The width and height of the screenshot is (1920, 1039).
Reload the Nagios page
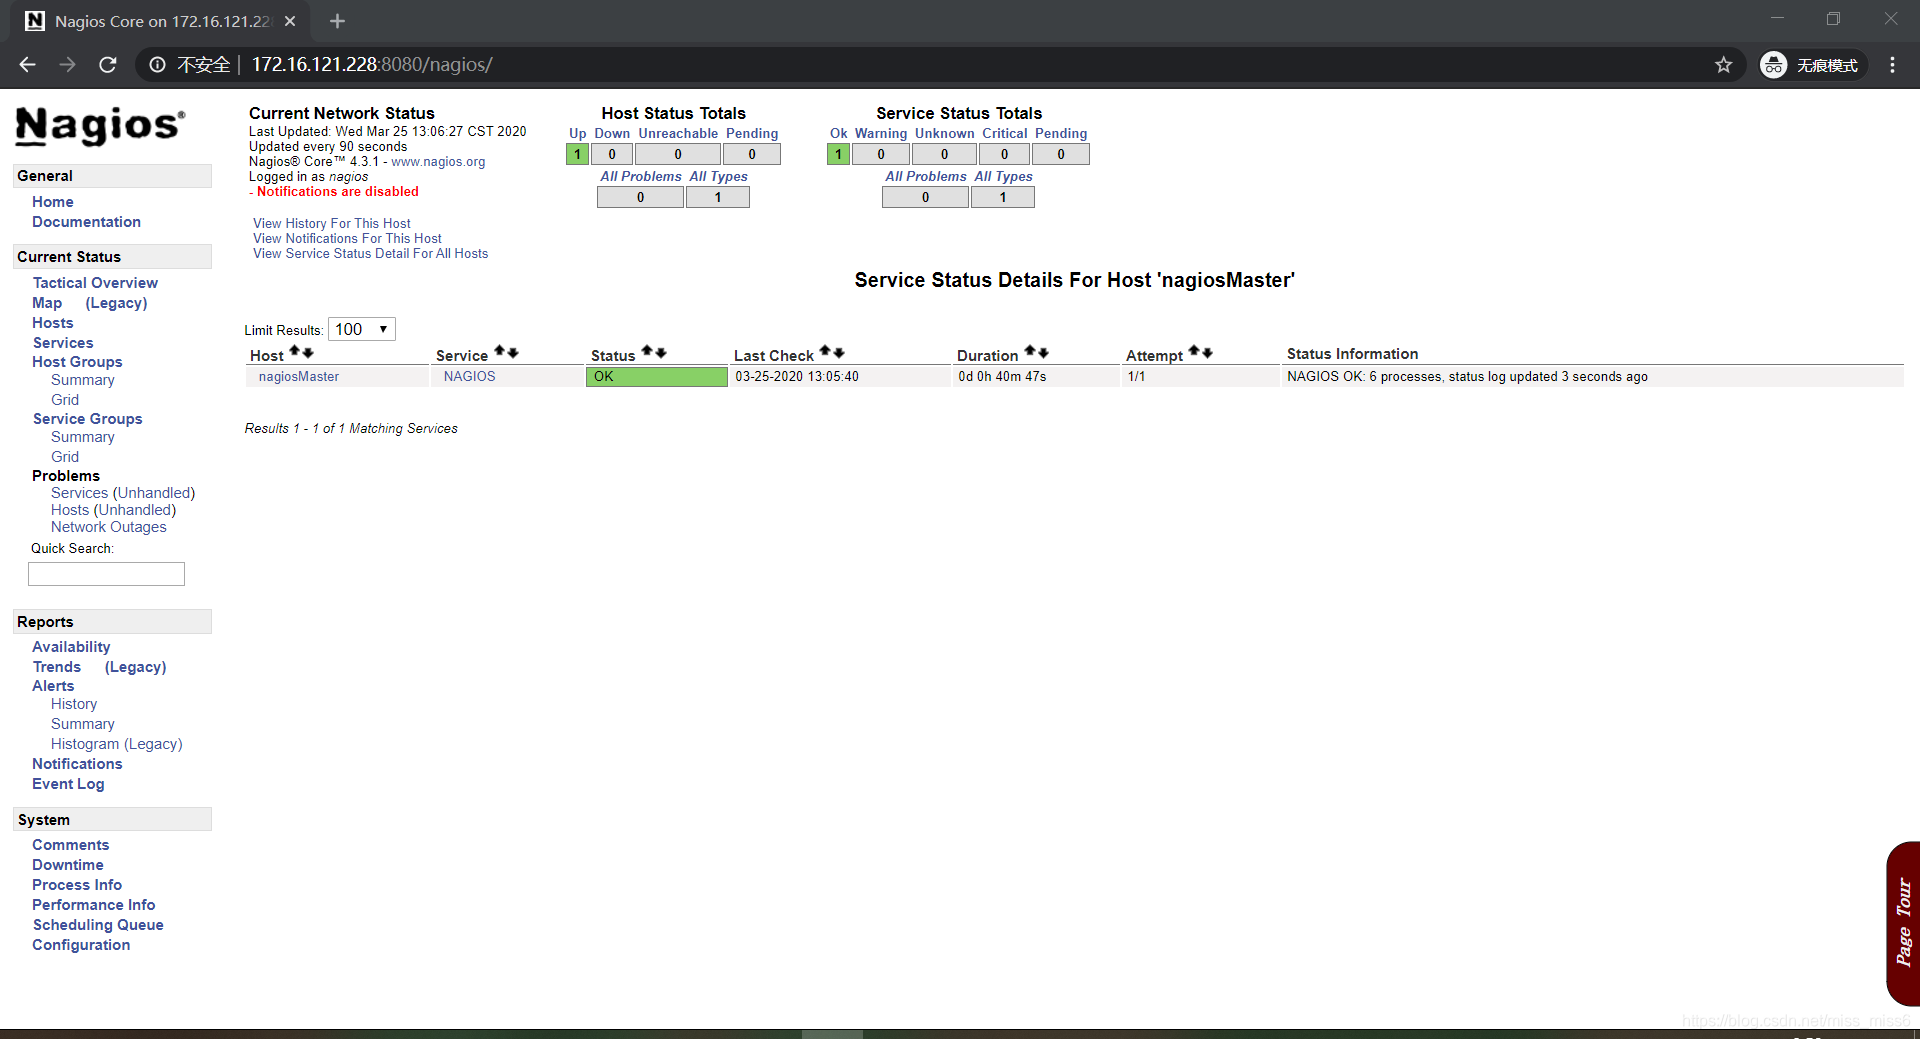[108, 65]
